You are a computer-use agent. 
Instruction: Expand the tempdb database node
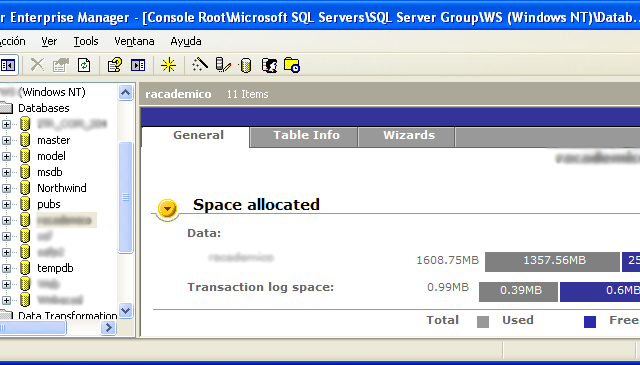(6, 268)
